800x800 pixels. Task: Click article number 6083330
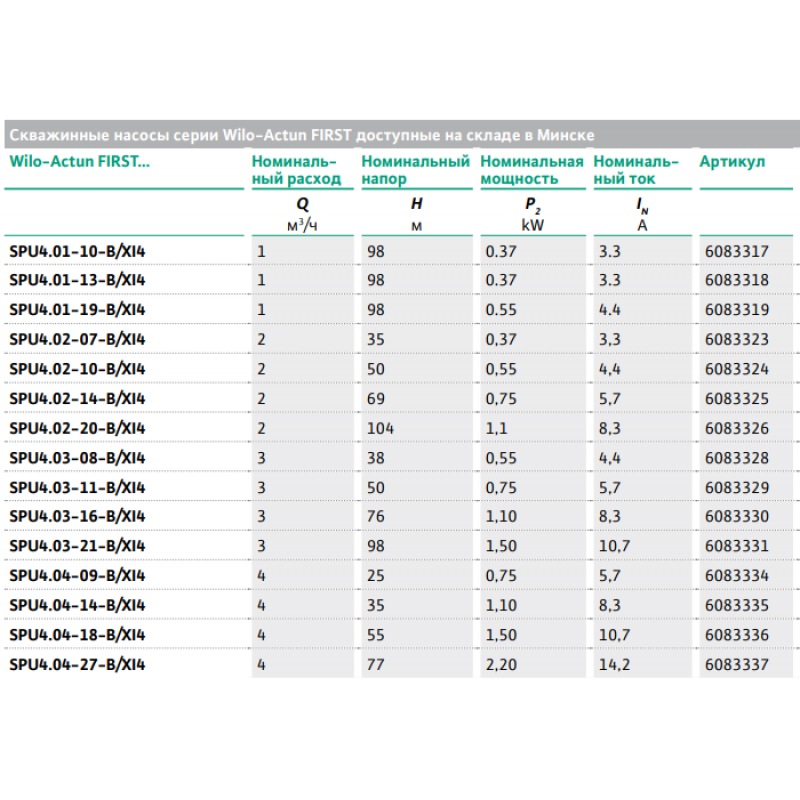click(x=737, y=516)
